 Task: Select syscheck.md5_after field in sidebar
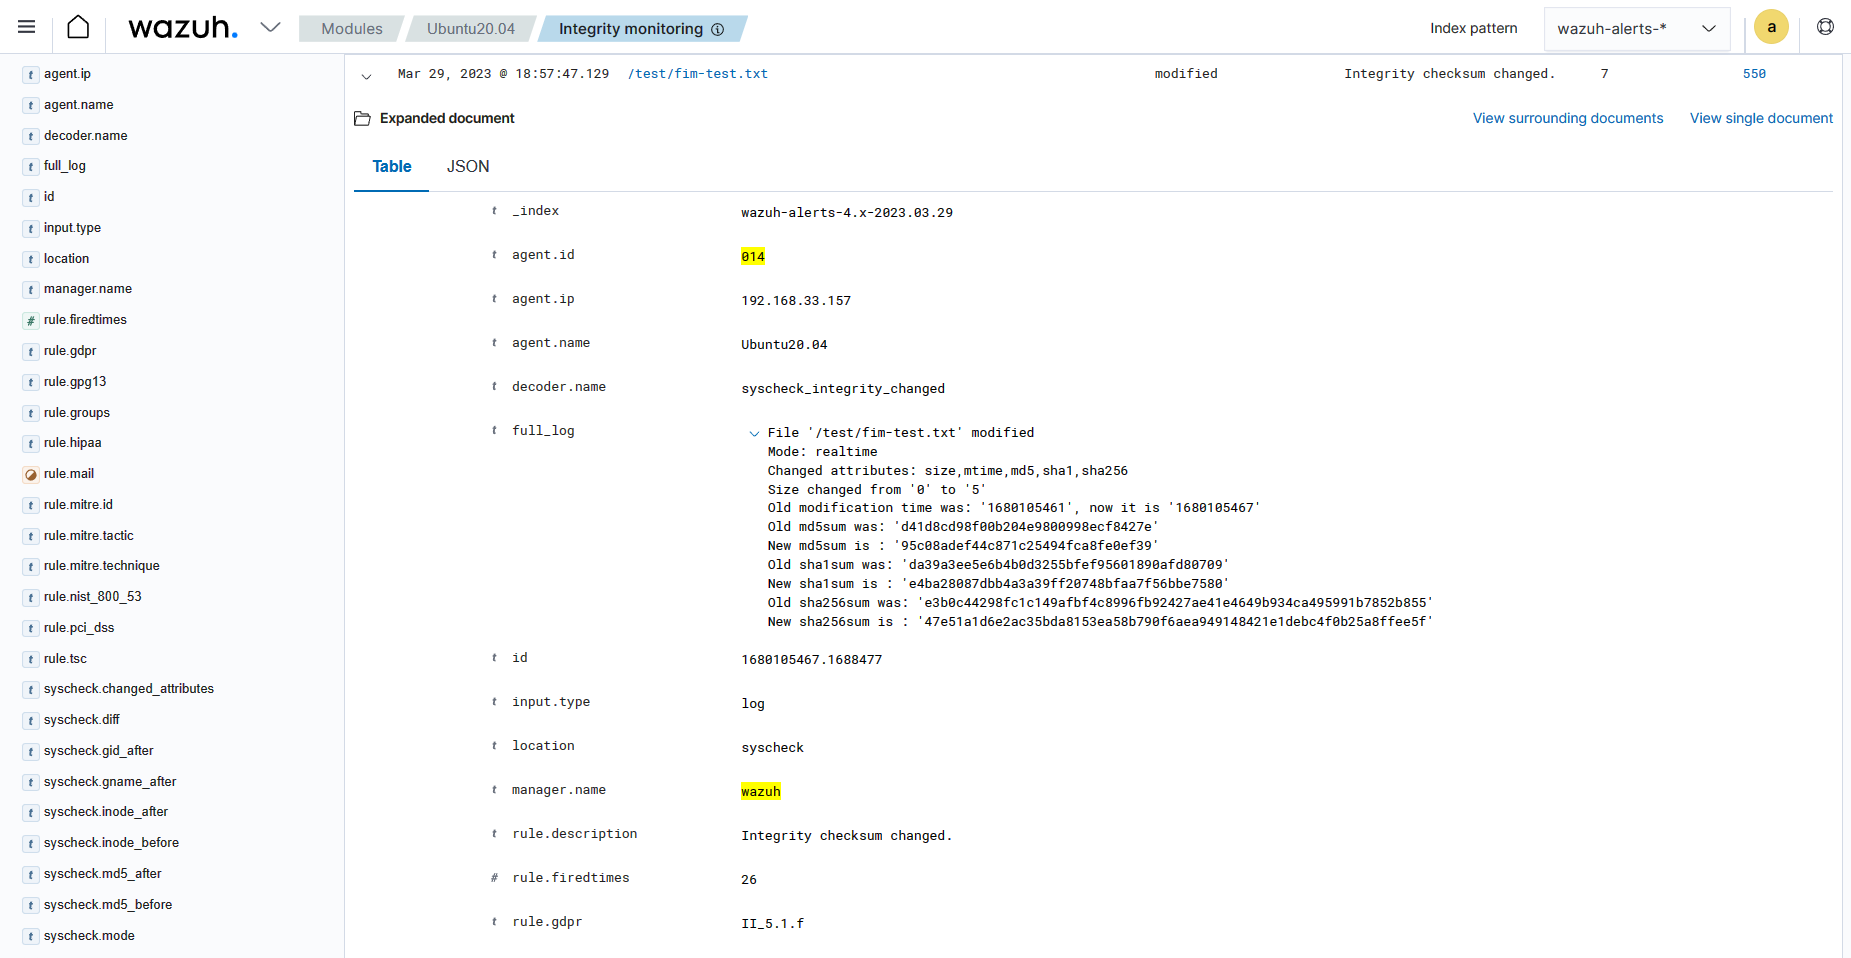(x=102, y=874)
